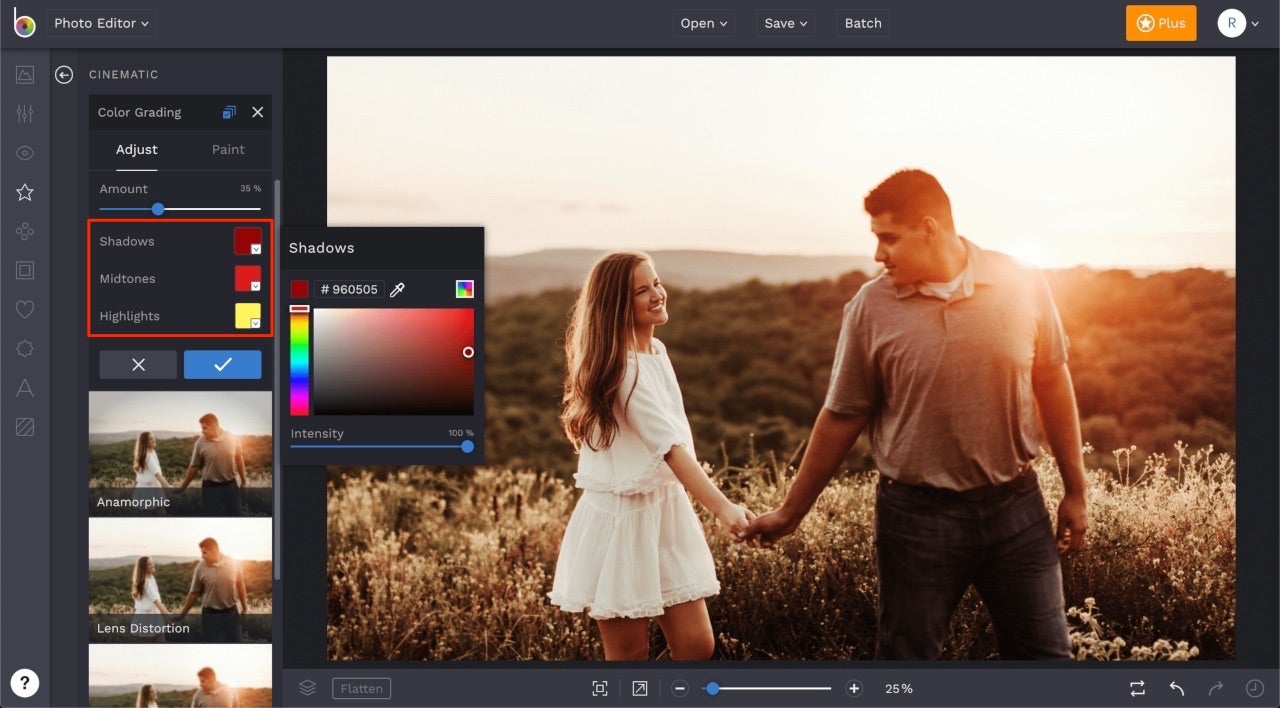Open the Save dropdown menu

tap(784, 22)
